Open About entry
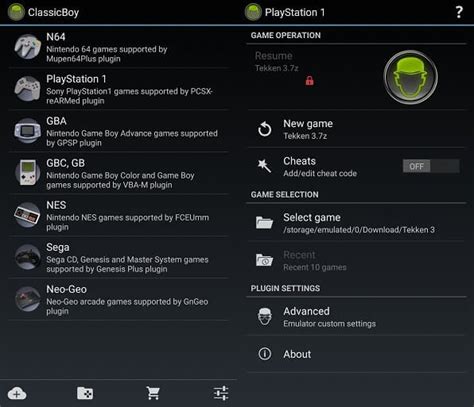Viewport: 474px width, 407px height. [356, 354]
